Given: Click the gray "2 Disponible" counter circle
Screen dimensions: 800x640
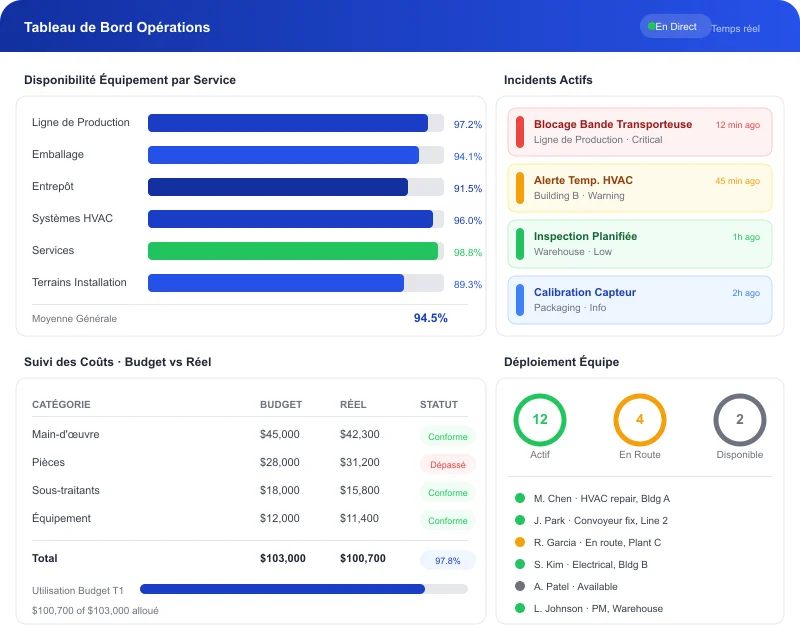Looking at the screenshot, I should (739, 421).
